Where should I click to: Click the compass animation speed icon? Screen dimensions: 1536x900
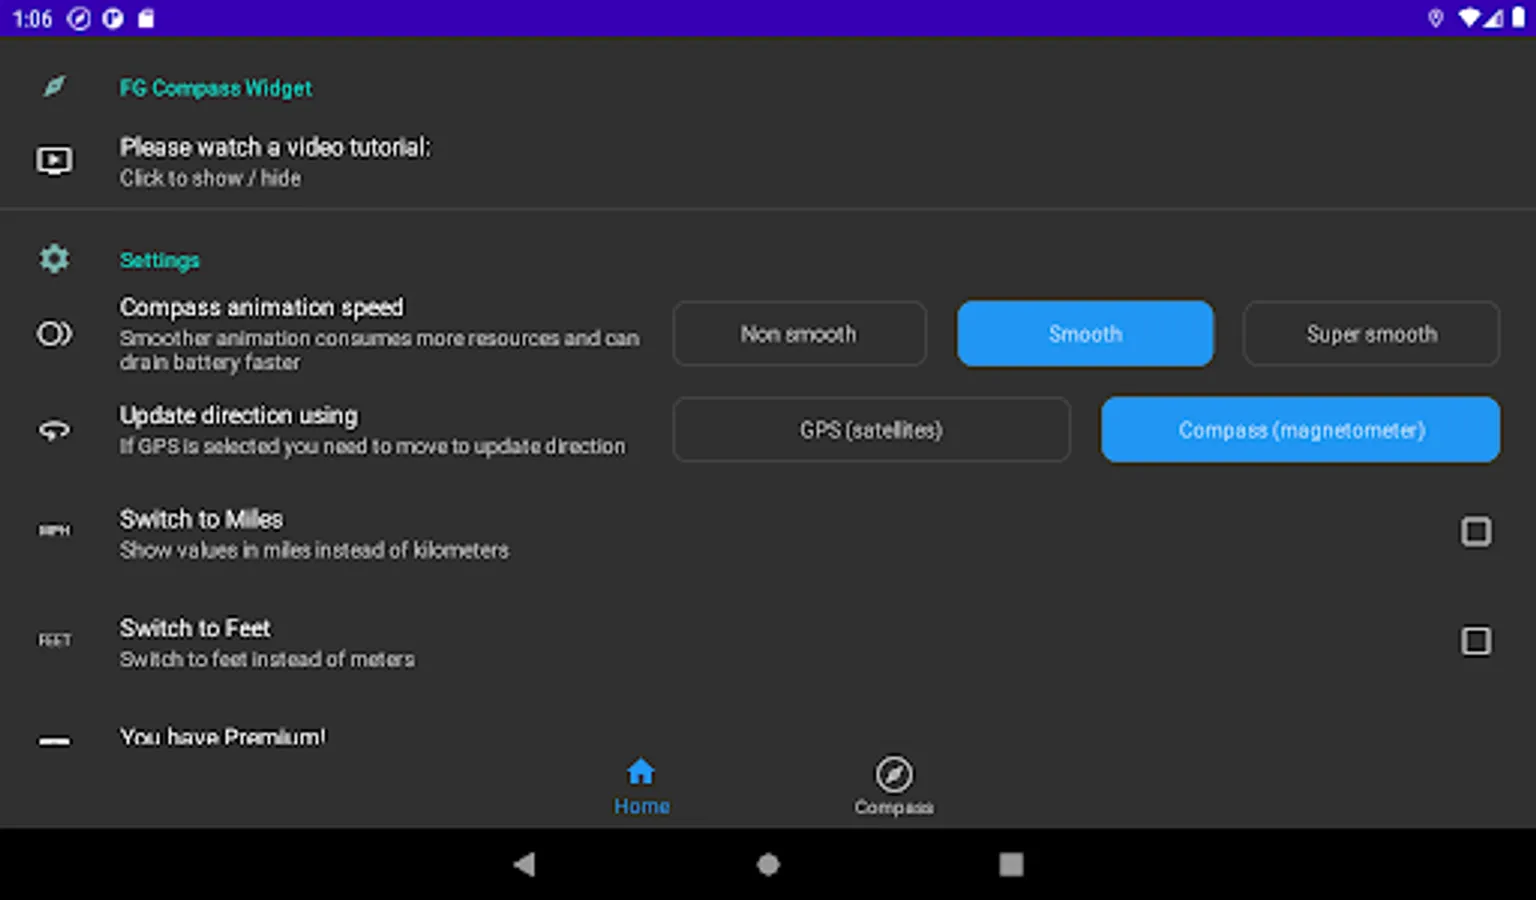55,333
